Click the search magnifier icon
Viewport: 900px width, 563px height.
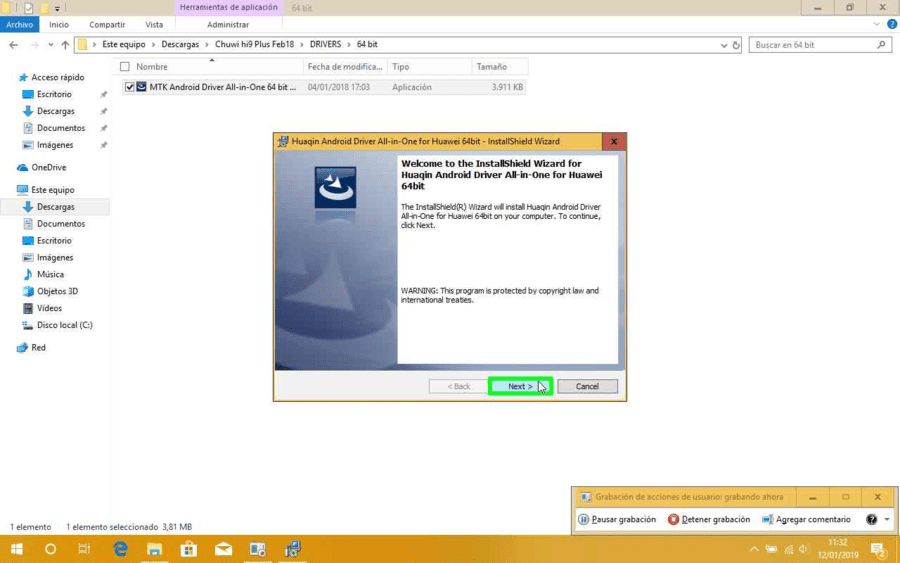click(881, 45)
